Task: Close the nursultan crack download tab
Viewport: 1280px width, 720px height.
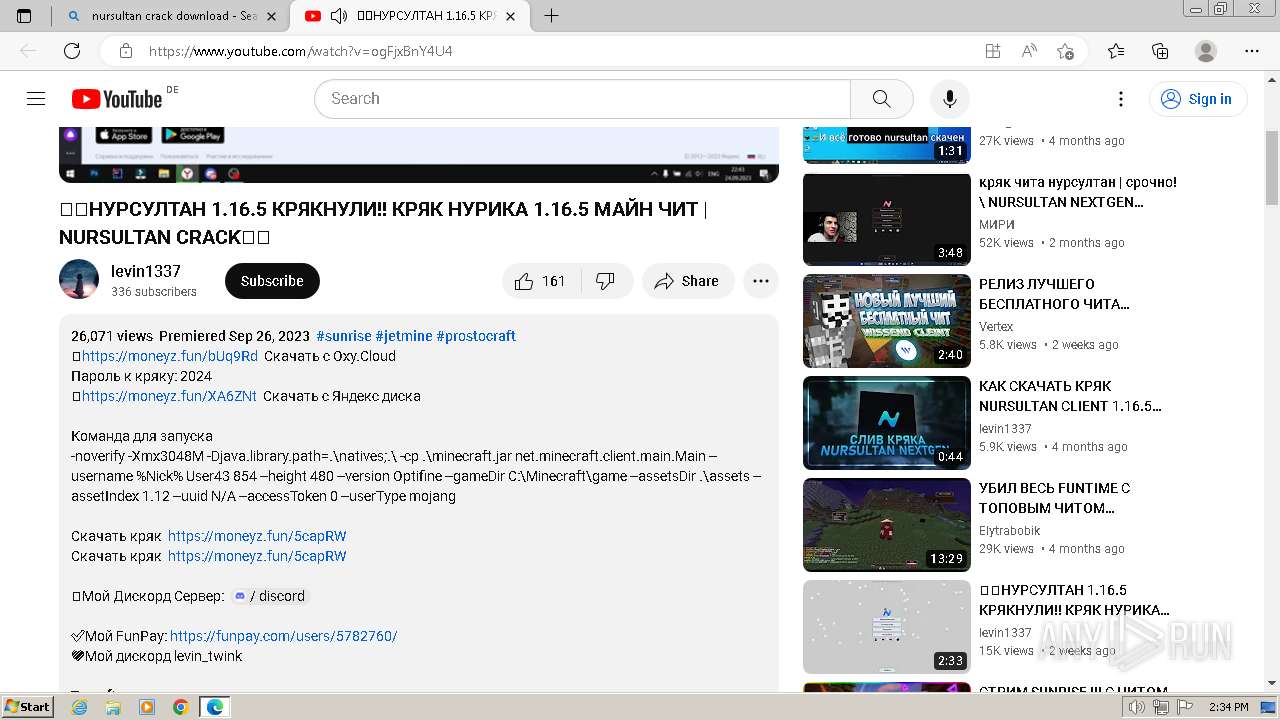Action: (271, 16)
